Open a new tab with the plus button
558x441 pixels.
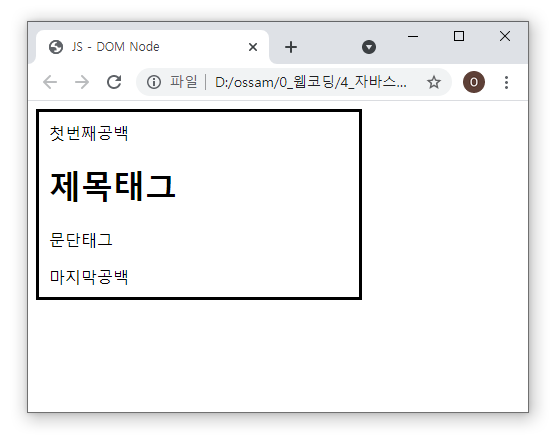(x=291, y=47)
